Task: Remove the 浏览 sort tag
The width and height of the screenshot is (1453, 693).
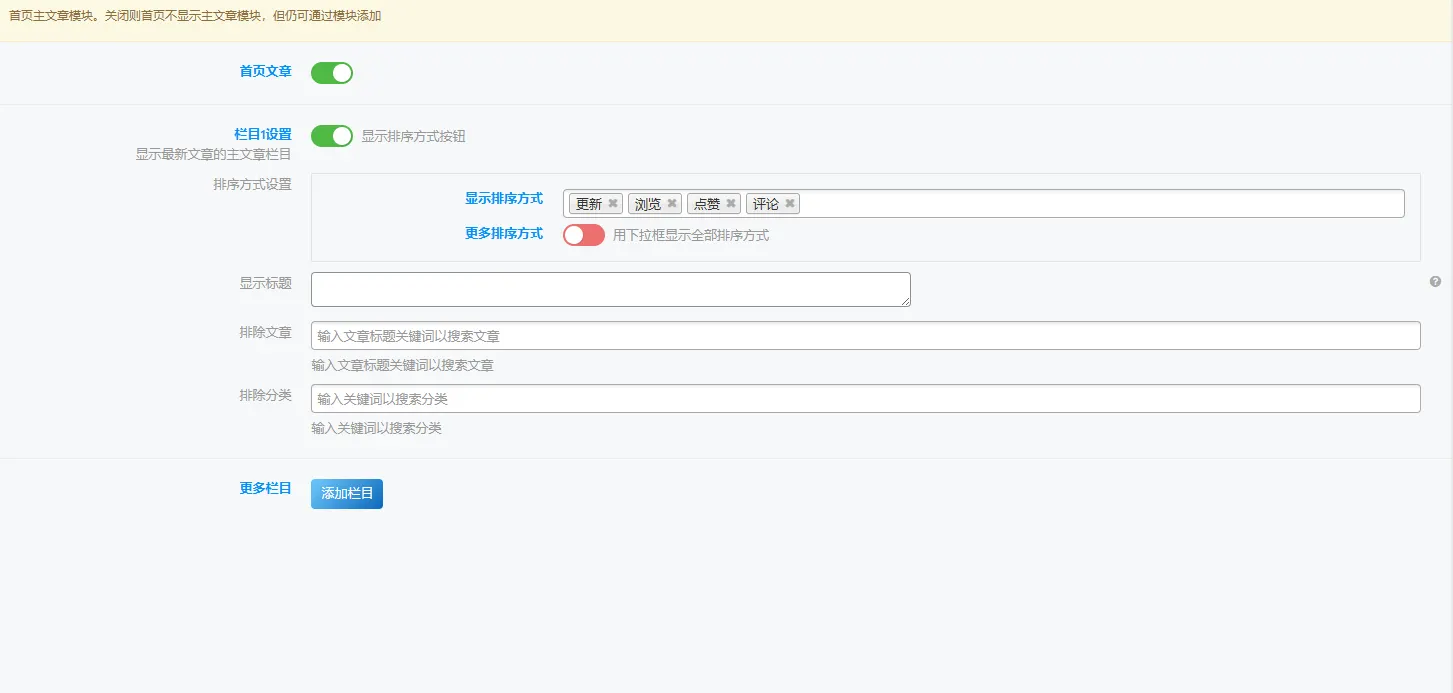Action: click(x=672, y=204)
